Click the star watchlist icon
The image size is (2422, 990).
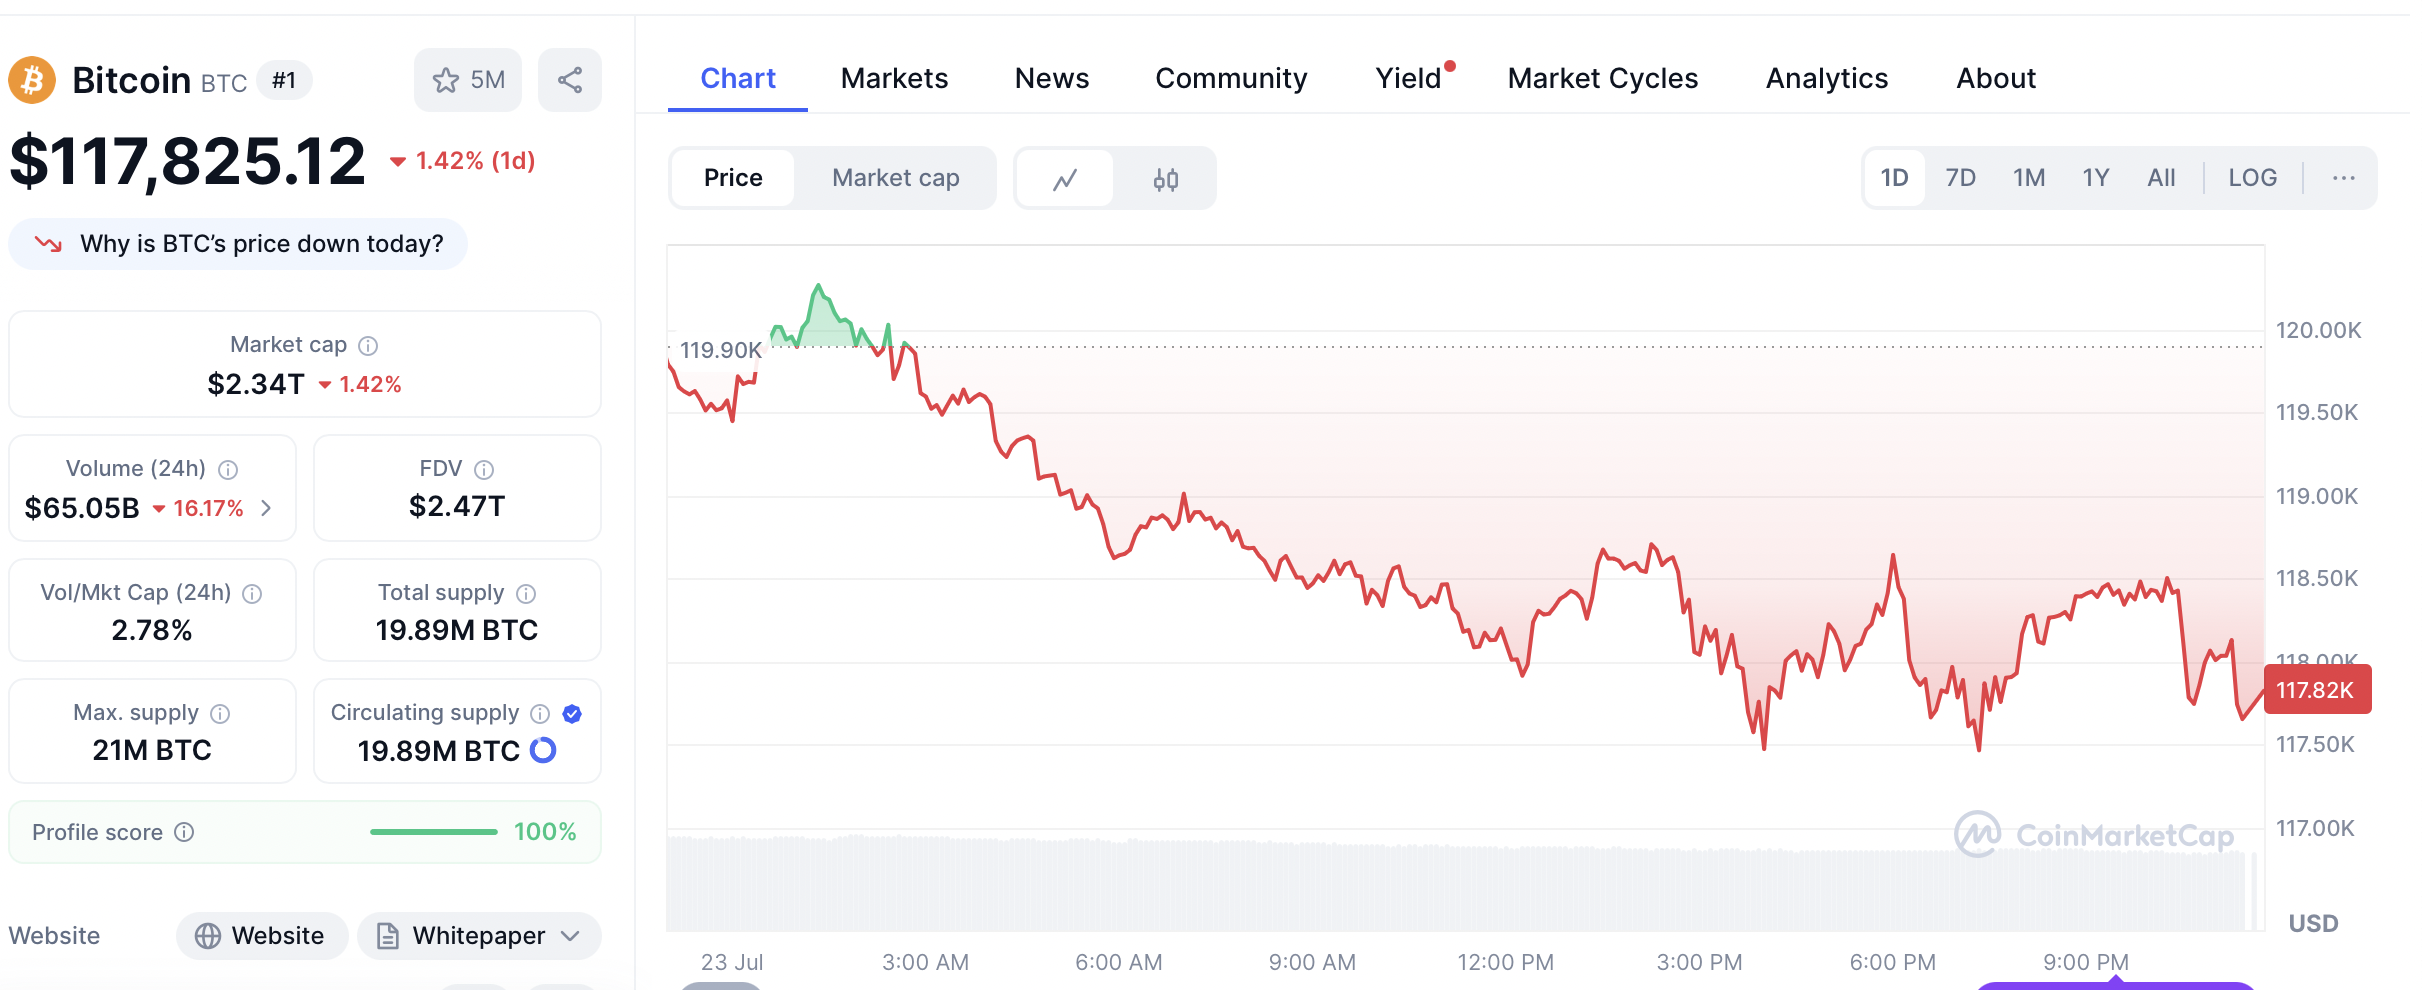[446, 80]
